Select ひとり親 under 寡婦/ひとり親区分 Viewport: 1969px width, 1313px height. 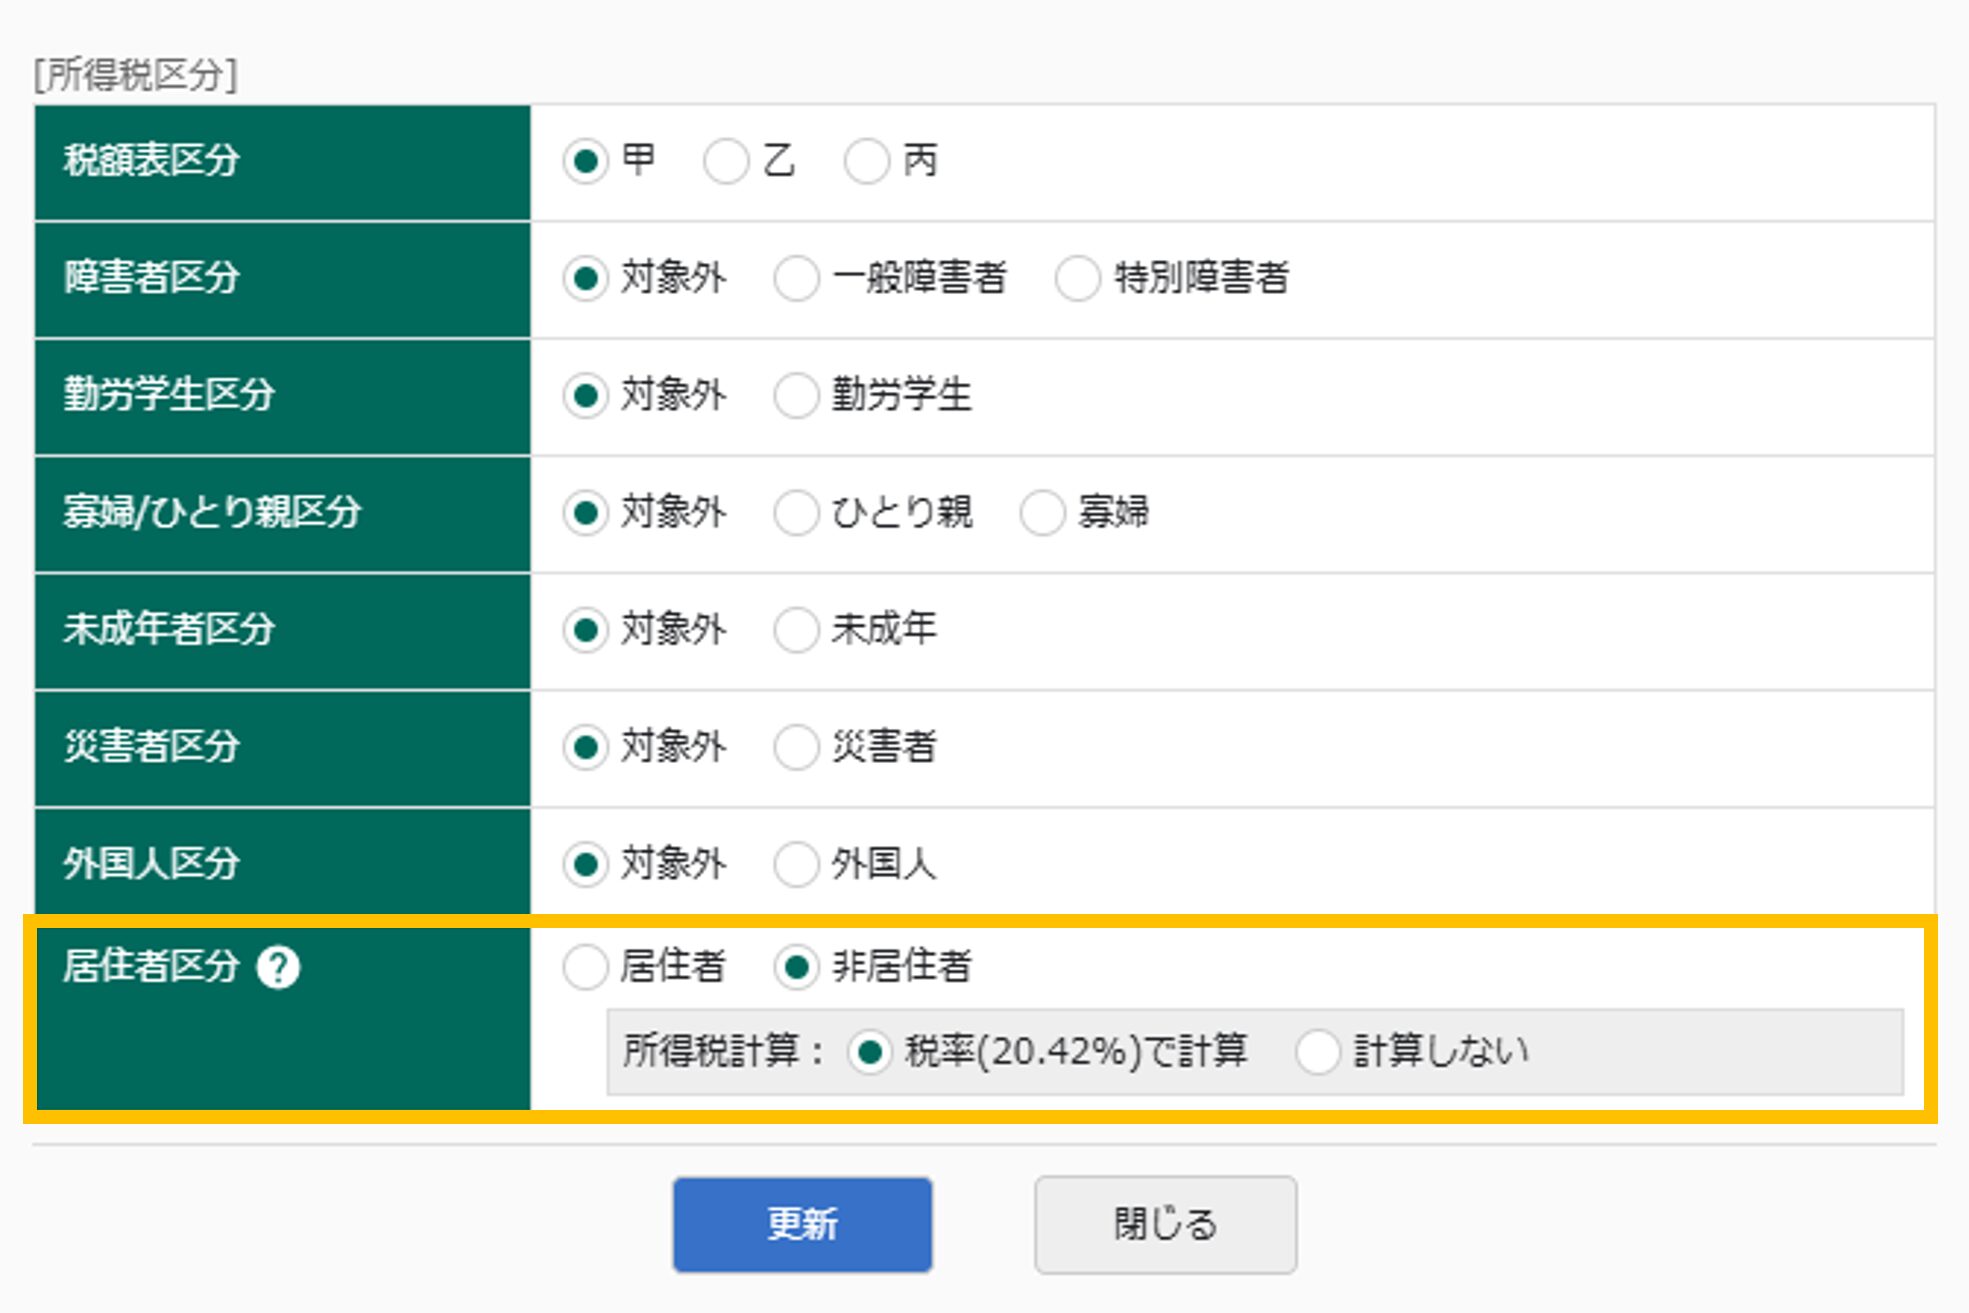pos(795,513)
